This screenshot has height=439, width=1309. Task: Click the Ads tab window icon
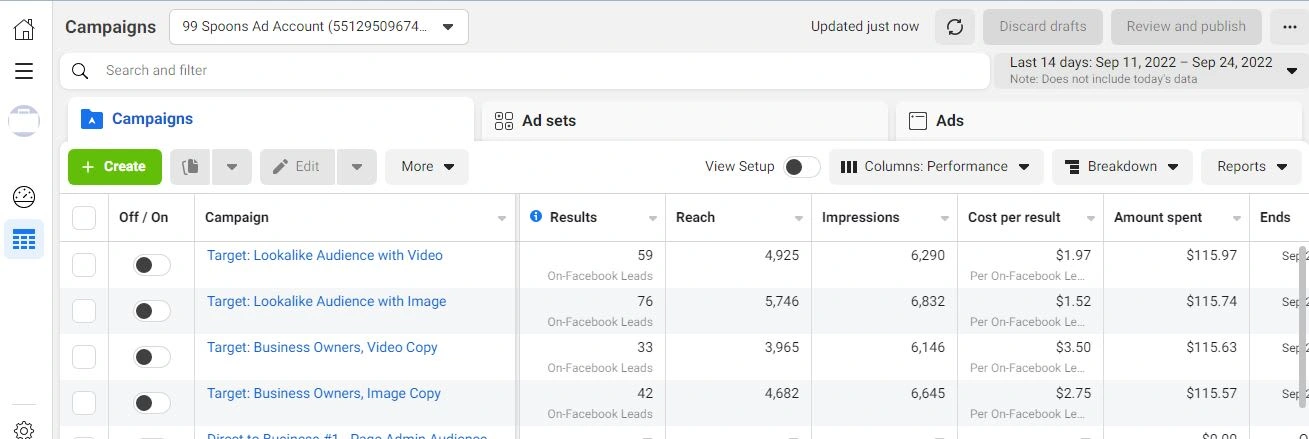[x=918, y=121]
